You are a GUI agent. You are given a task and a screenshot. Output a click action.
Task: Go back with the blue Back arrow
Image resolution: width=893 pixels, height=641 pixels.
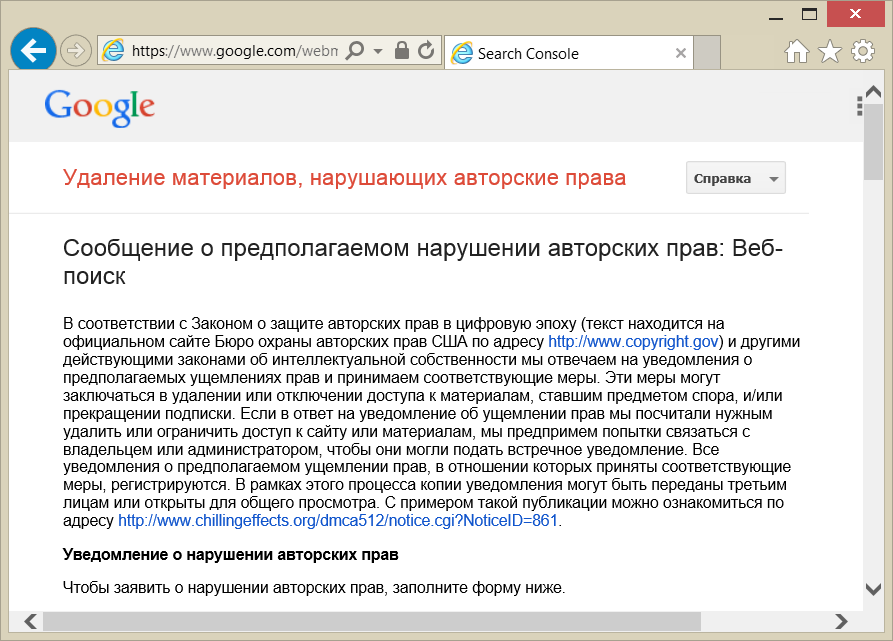(x=33, y=50)
